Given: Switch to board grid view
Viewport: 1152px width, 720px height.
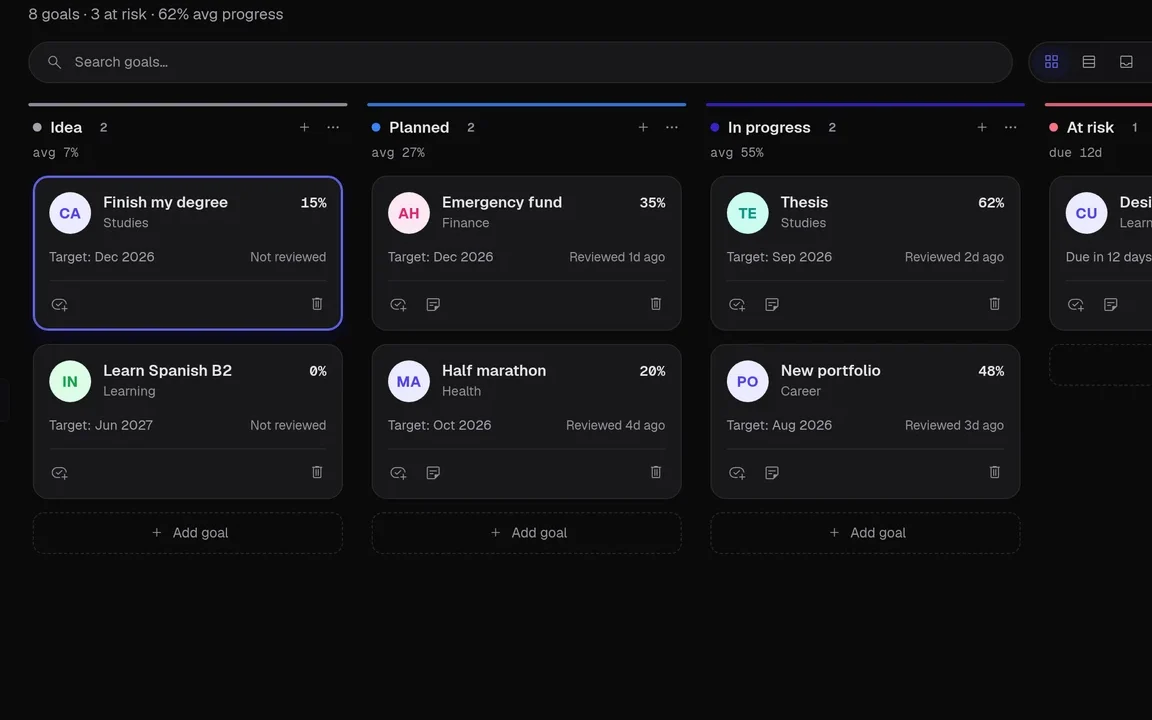Looking at the screenshot, I should (1051, 62).
